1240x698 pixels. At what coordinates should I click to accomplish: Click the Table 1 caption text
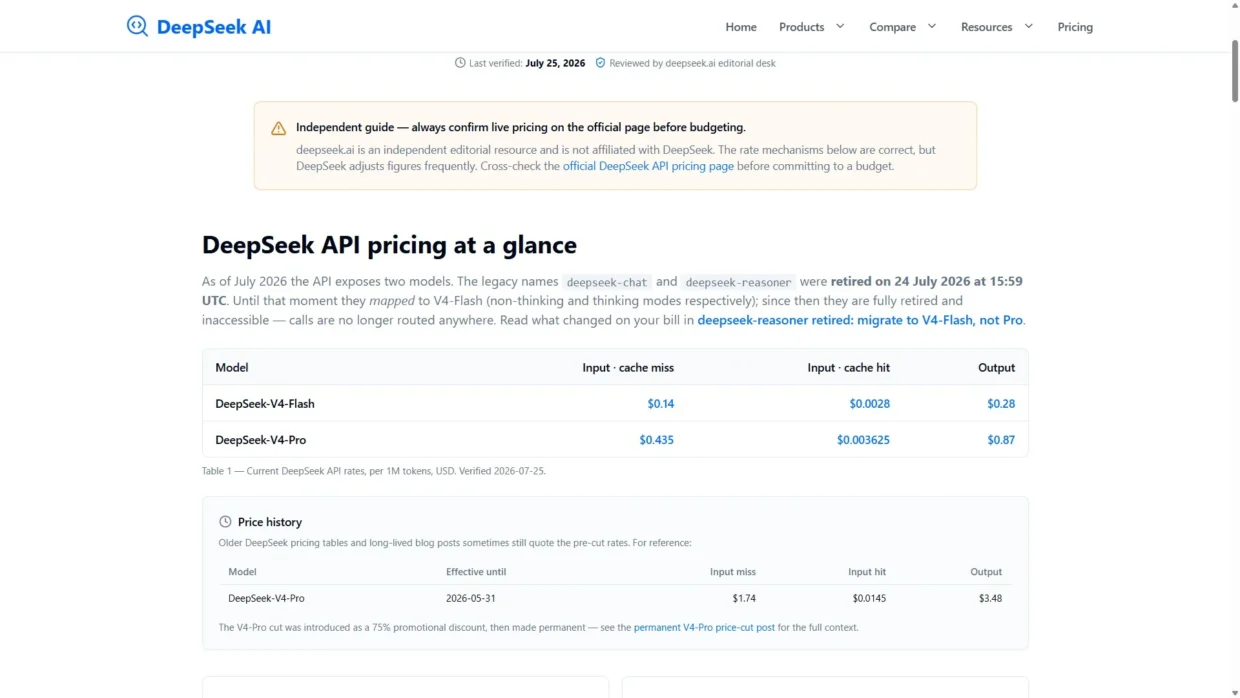tap(374, 470)
